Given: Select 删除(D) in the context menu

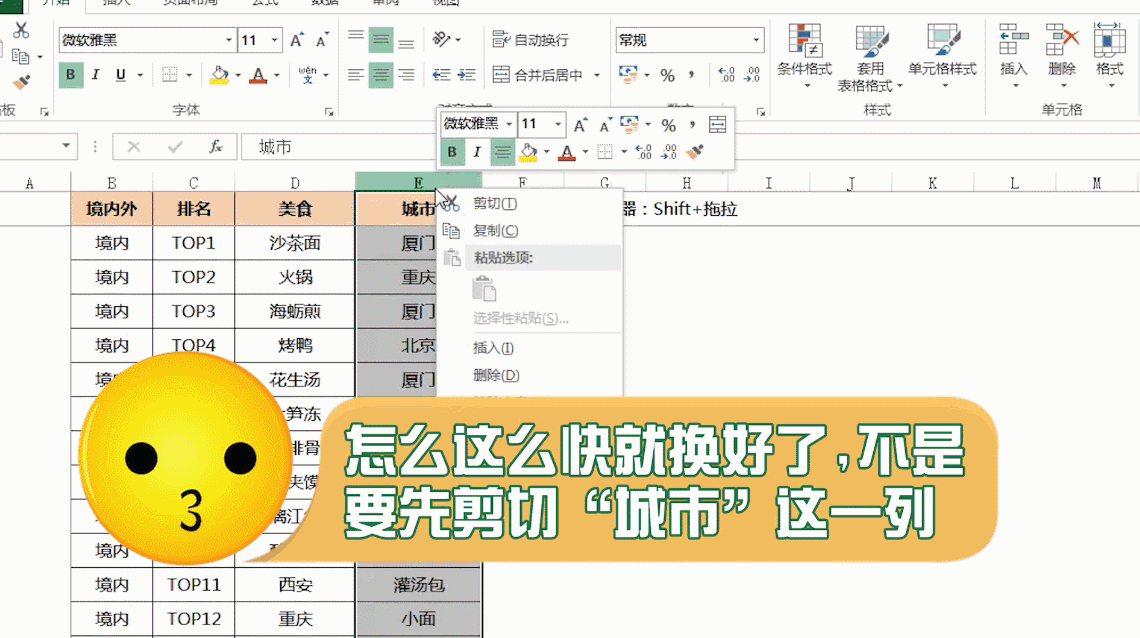Looking at the screenshot, I should pyautogui.click(x=495, y=375).
